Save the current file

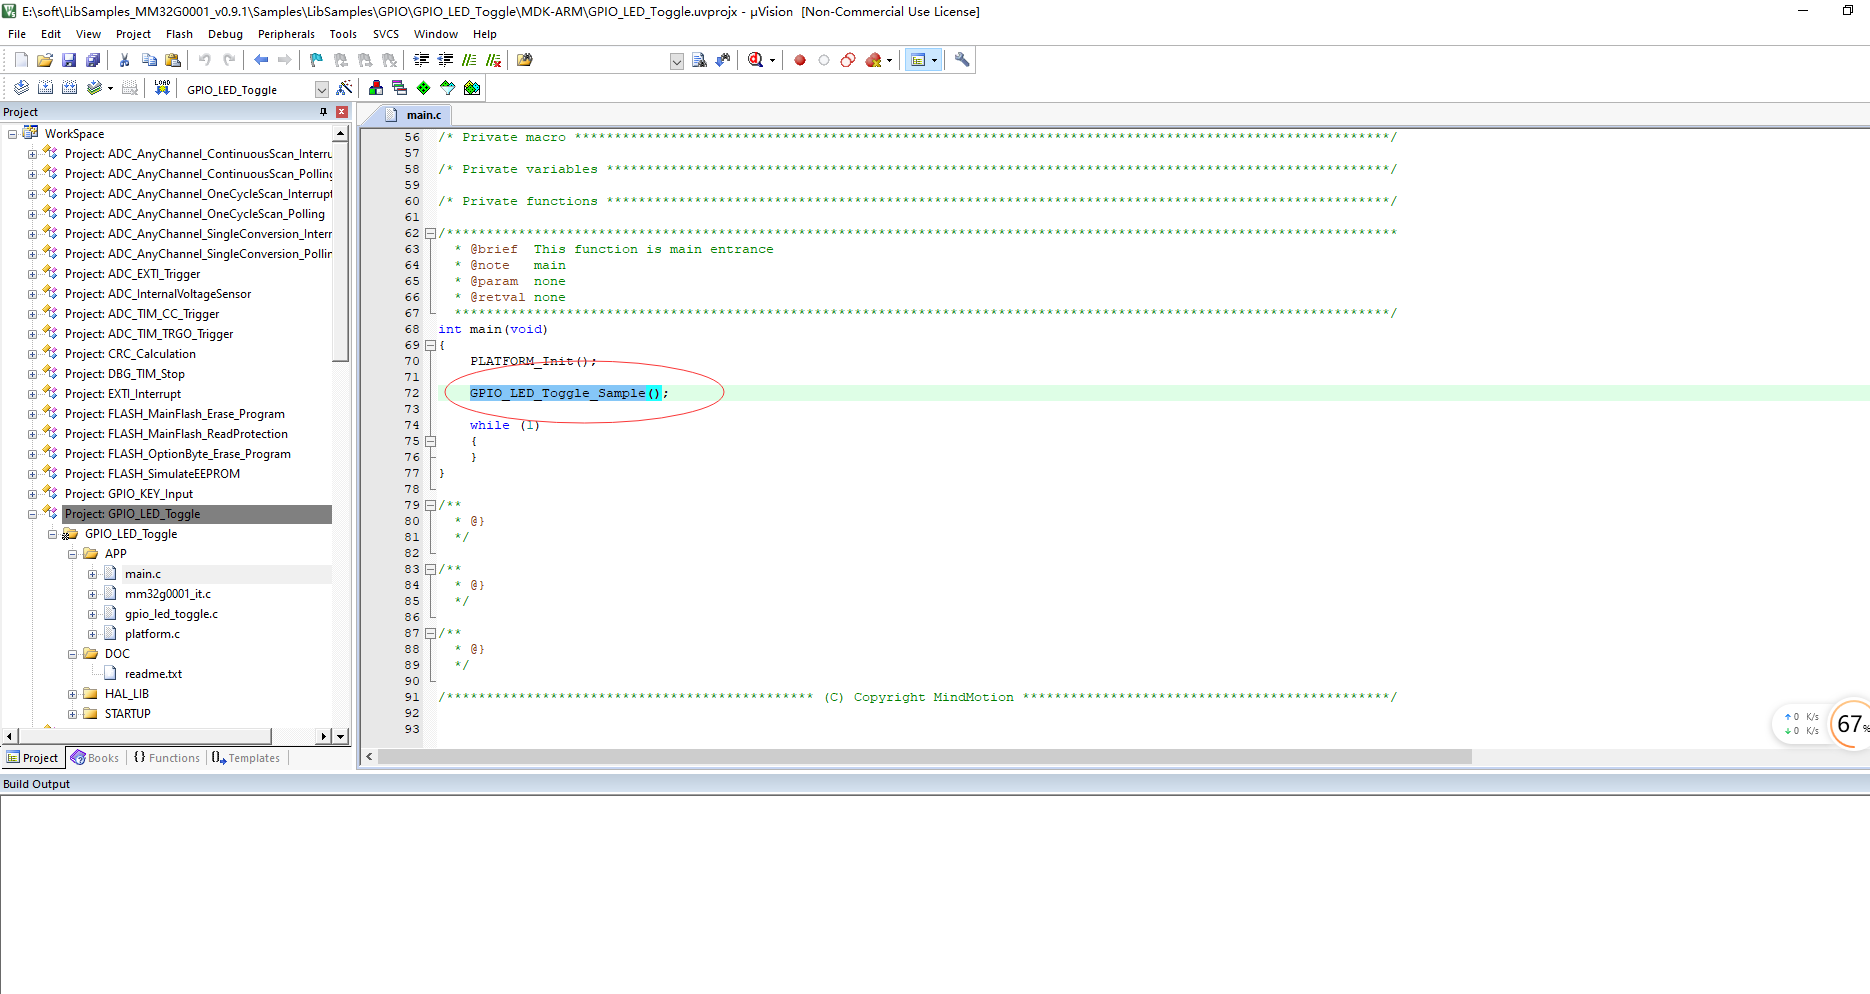pyautogui.click(x=69, y=60)
